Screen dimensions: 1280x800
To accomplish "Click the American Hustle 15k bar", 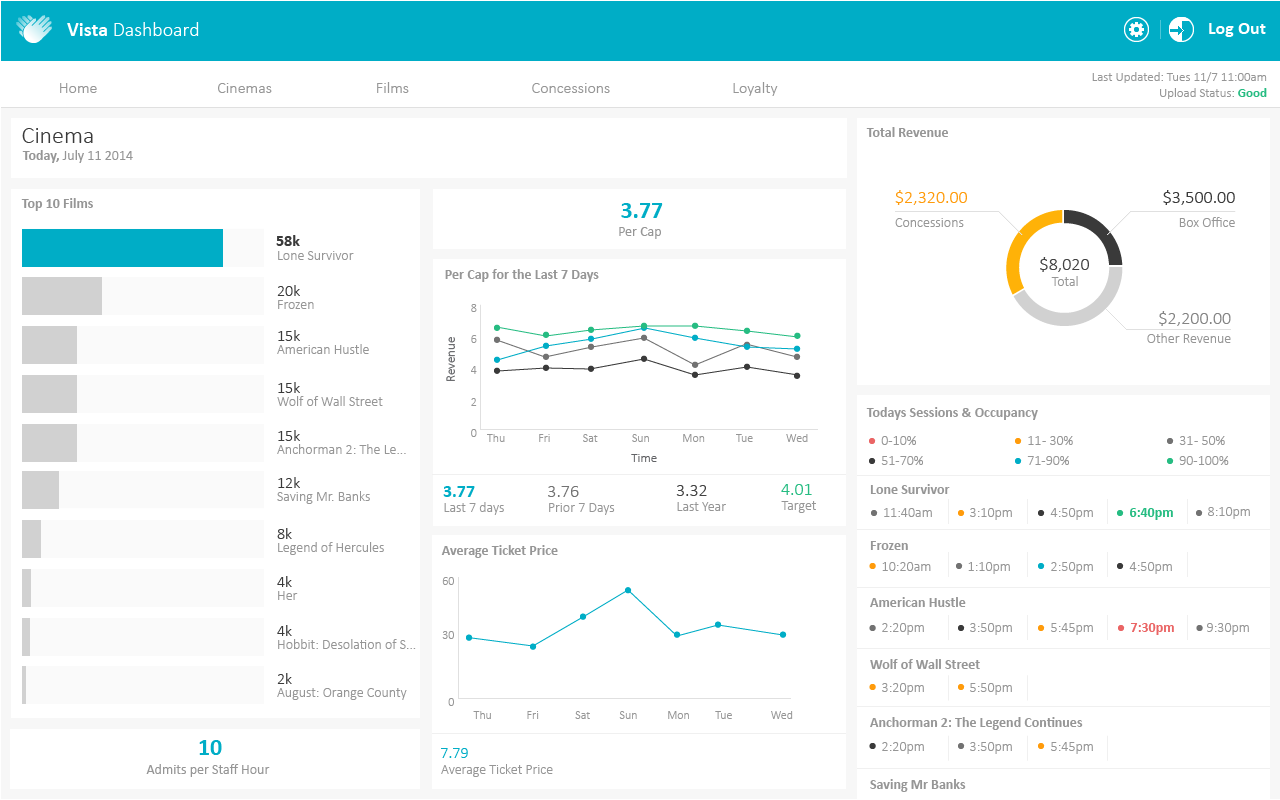I will (x=49, y=345).
